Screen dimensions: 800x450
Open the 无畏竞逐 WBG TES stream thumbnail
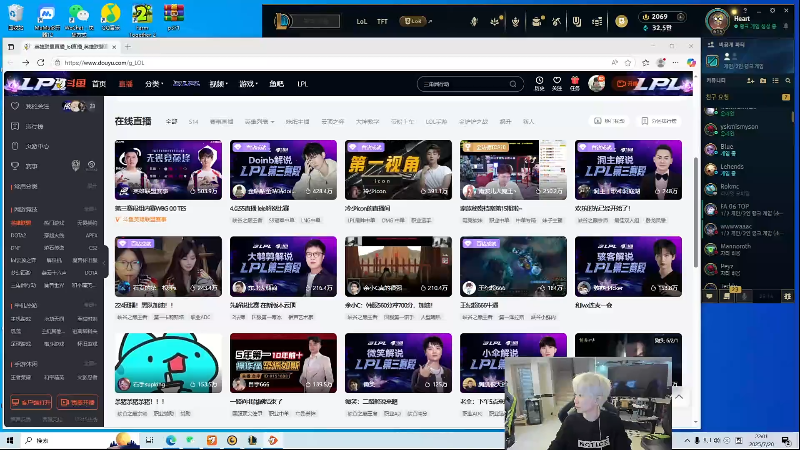coord(168,170)
